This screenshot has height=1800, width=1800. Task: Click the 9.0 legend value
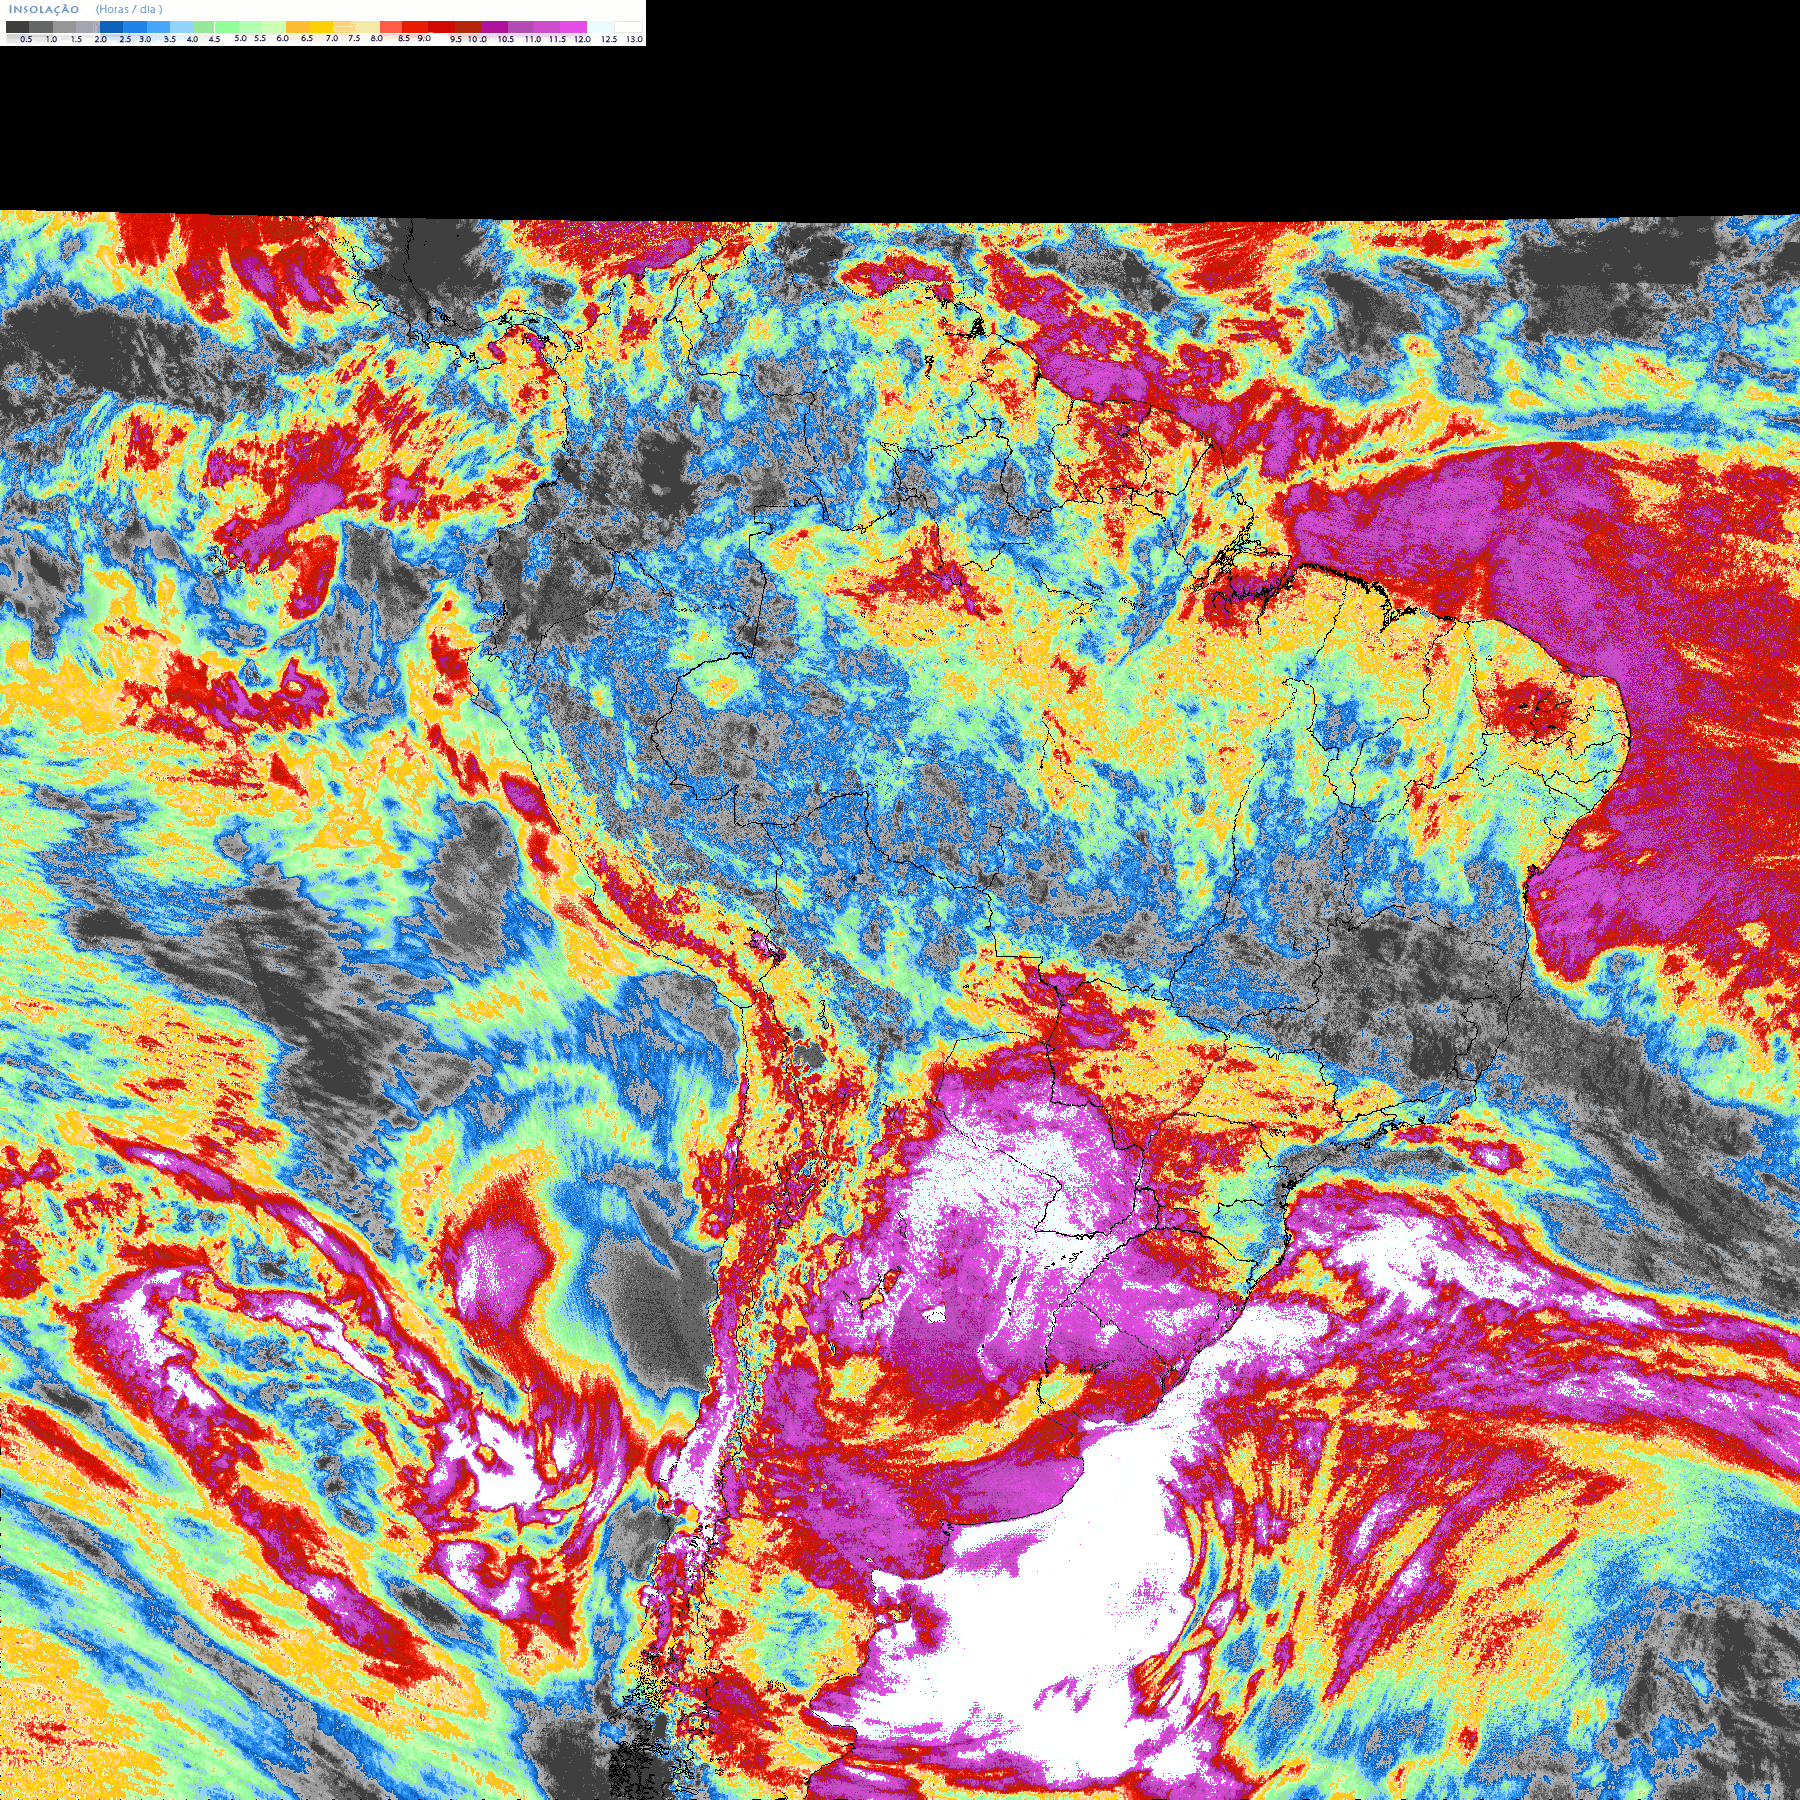click(424, 38)
